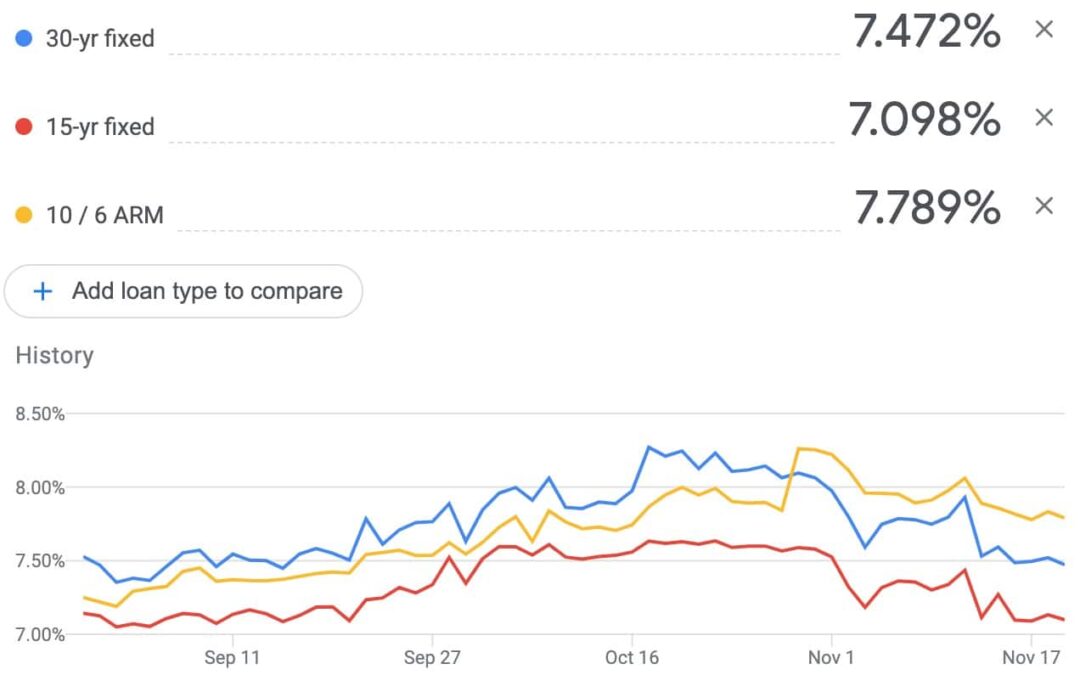Remove the 30-yr fixed loan row
The image size is (1080, 675).
pyautogui.click(x=1043, y=30)
